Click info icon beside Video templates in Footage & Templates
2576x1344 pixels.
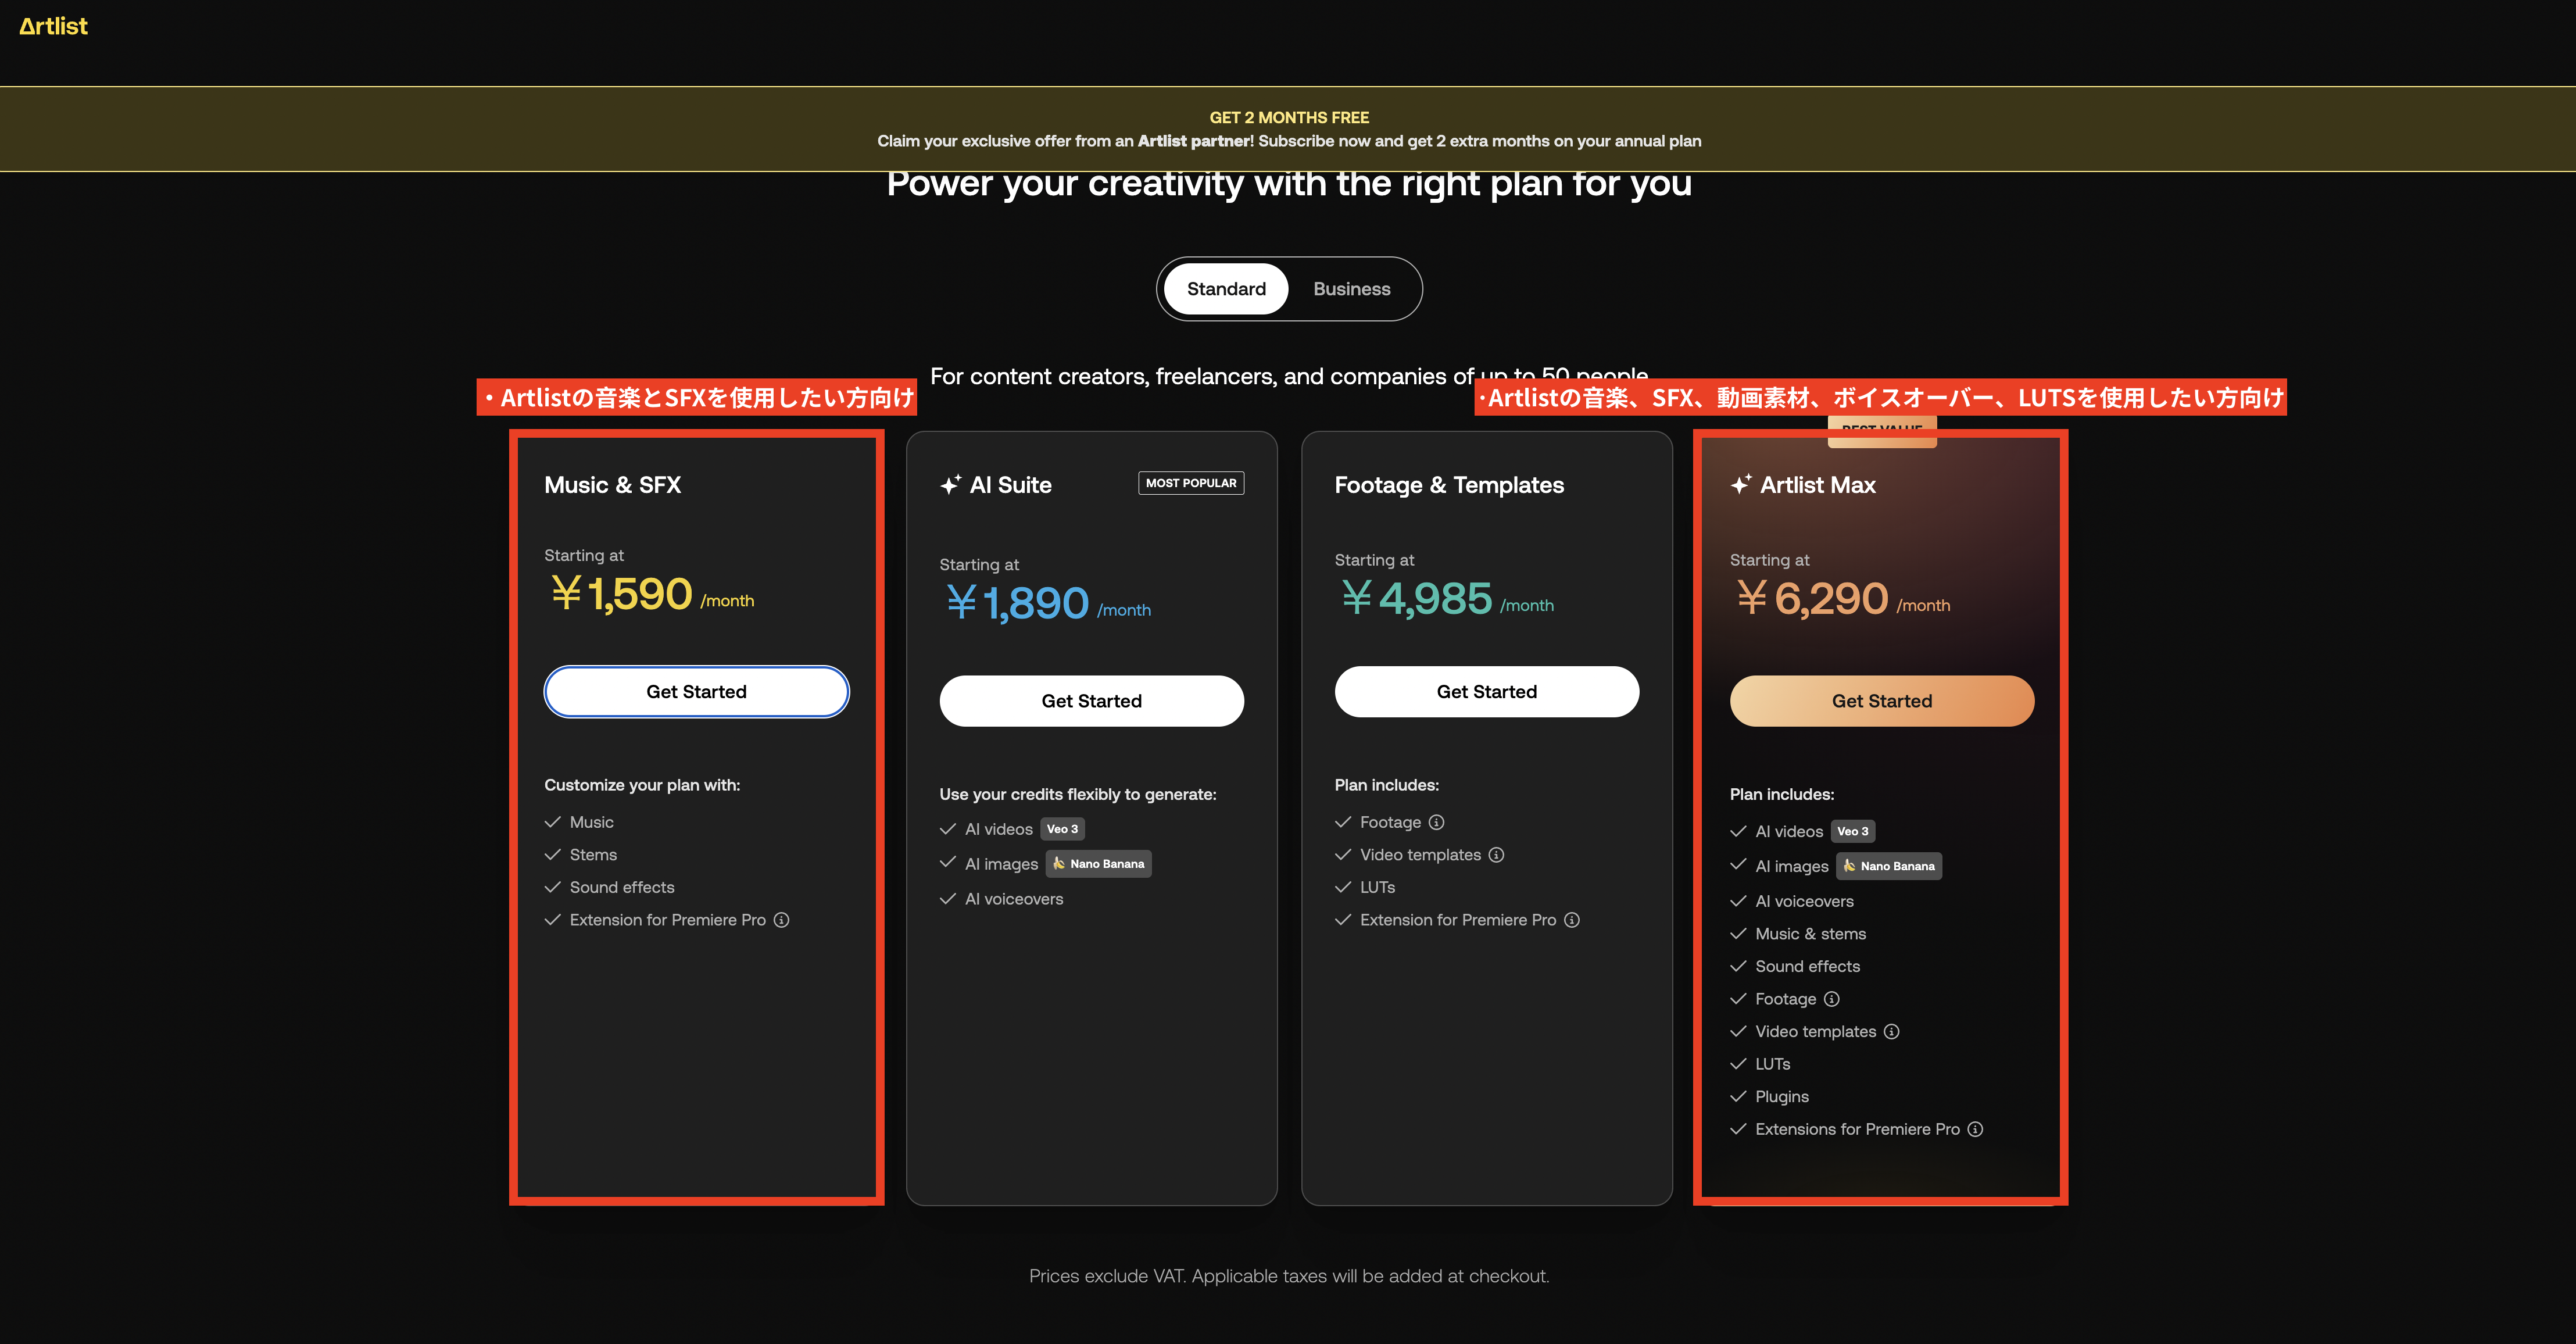tap(1496, 855)
